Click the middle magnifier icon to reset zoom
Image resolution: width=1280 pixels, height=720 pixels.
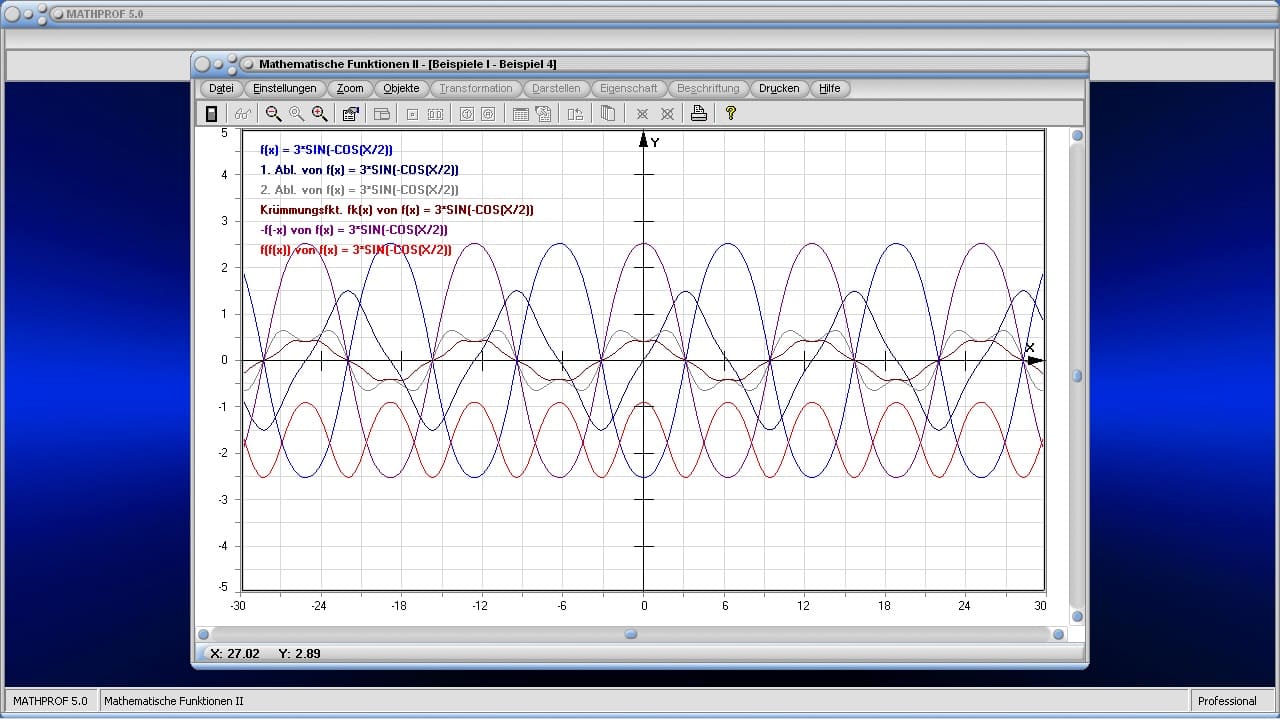(x=296, y=114)
